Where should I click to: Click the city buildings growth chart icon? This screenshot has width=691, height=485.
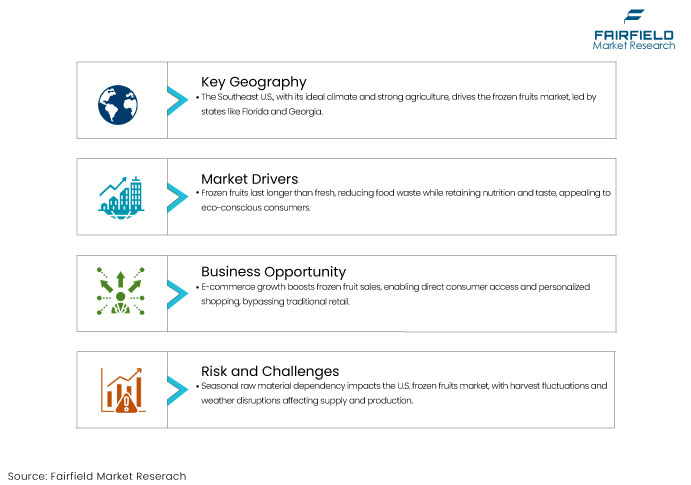click(x=121, y=198)
